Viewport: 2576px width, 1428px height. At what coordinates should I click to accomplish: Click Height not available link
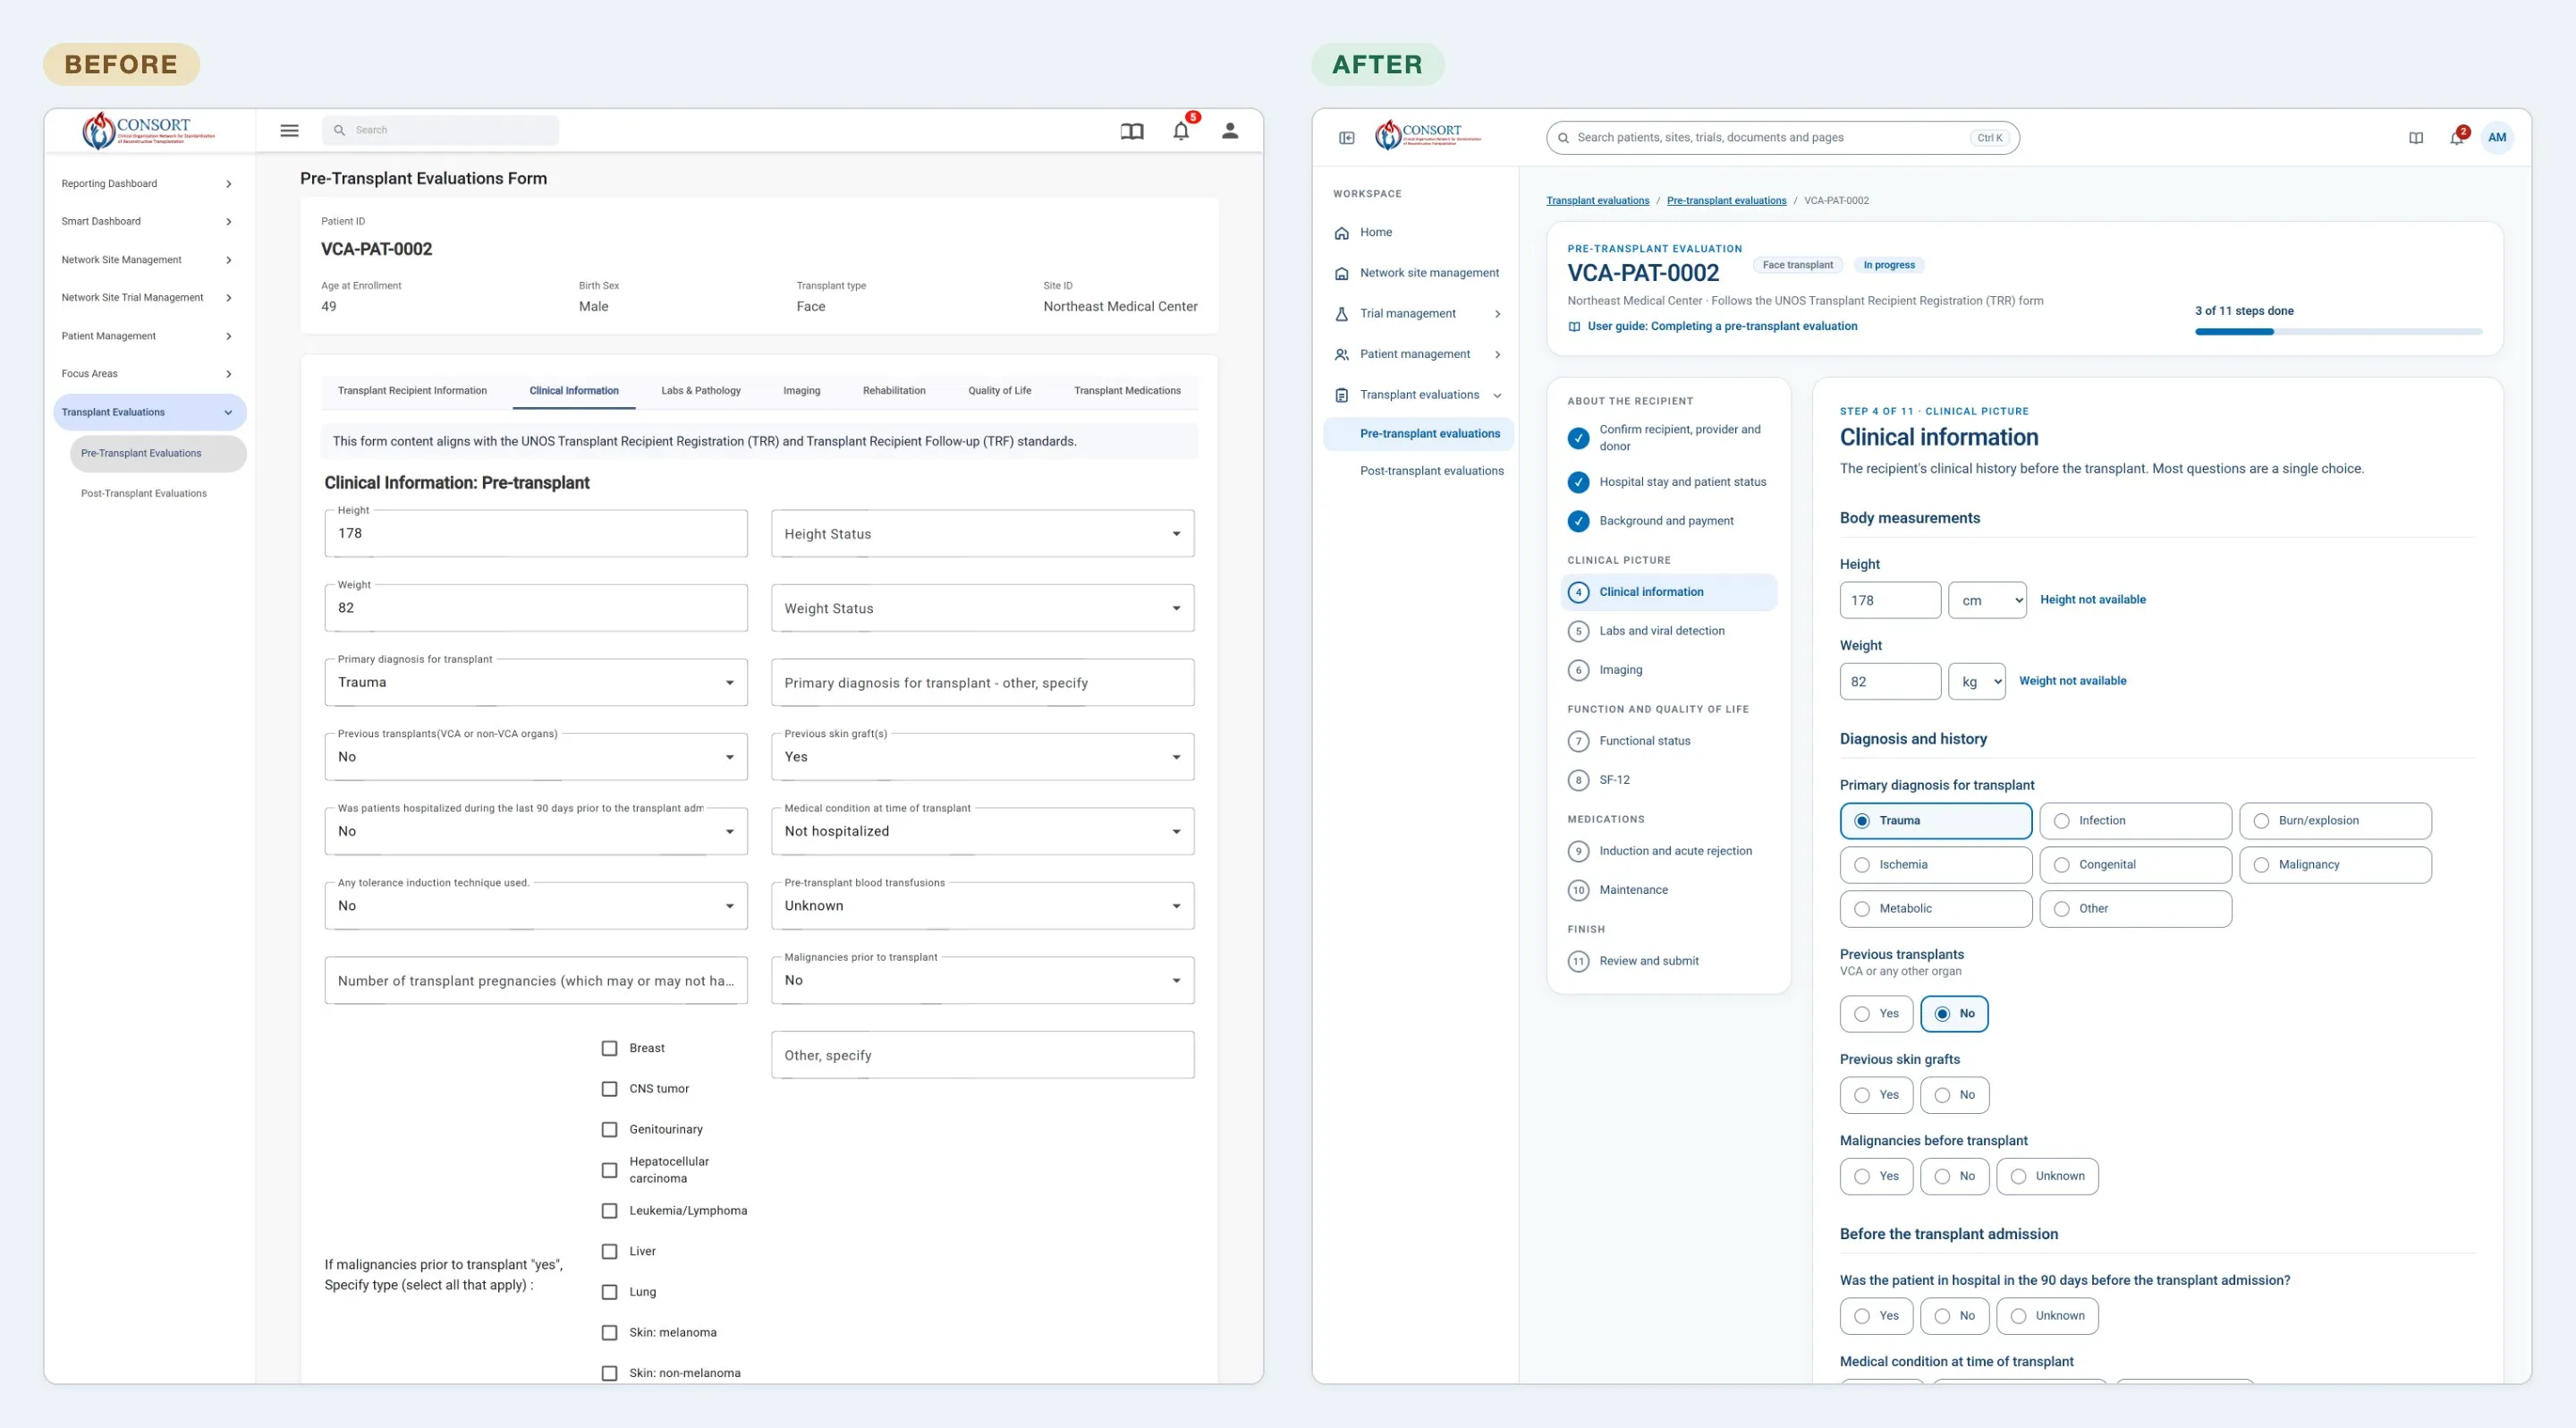click(2092, 600)
